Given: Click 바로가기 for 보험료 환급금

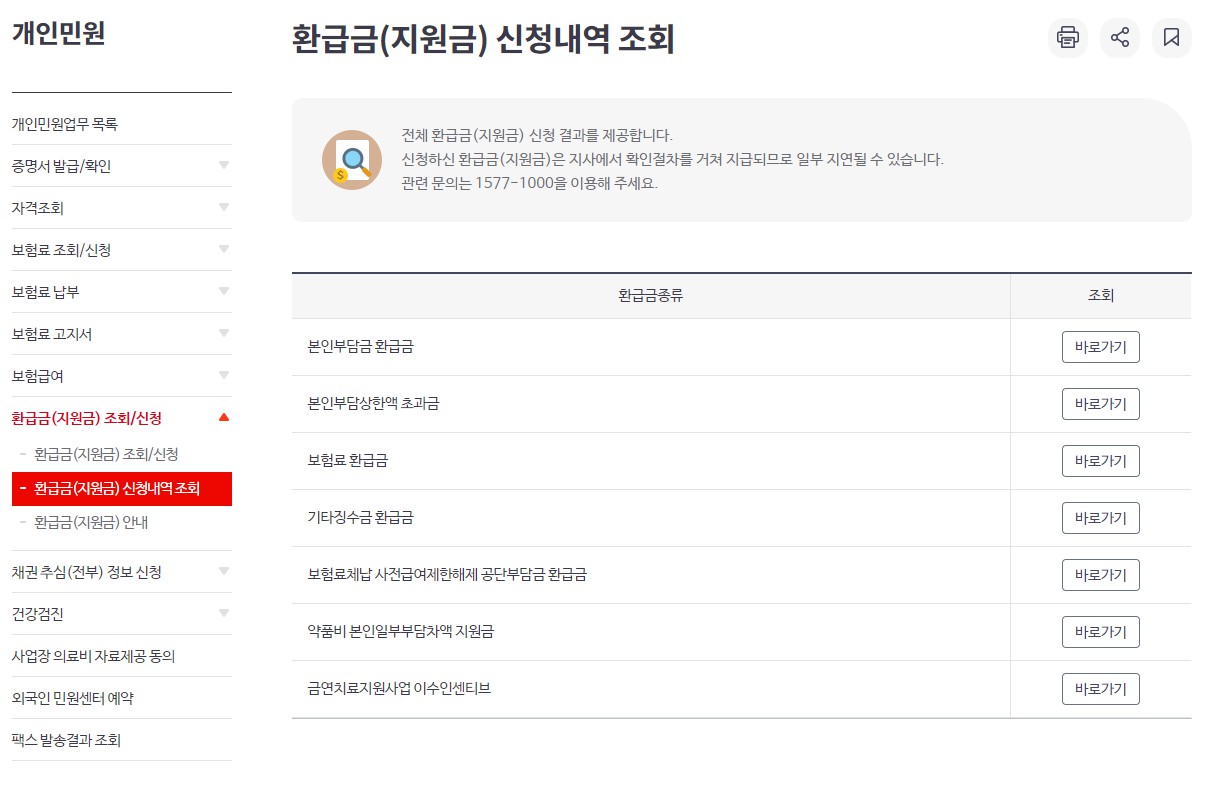Looking at the screenshot, I should click(1101, 461).
